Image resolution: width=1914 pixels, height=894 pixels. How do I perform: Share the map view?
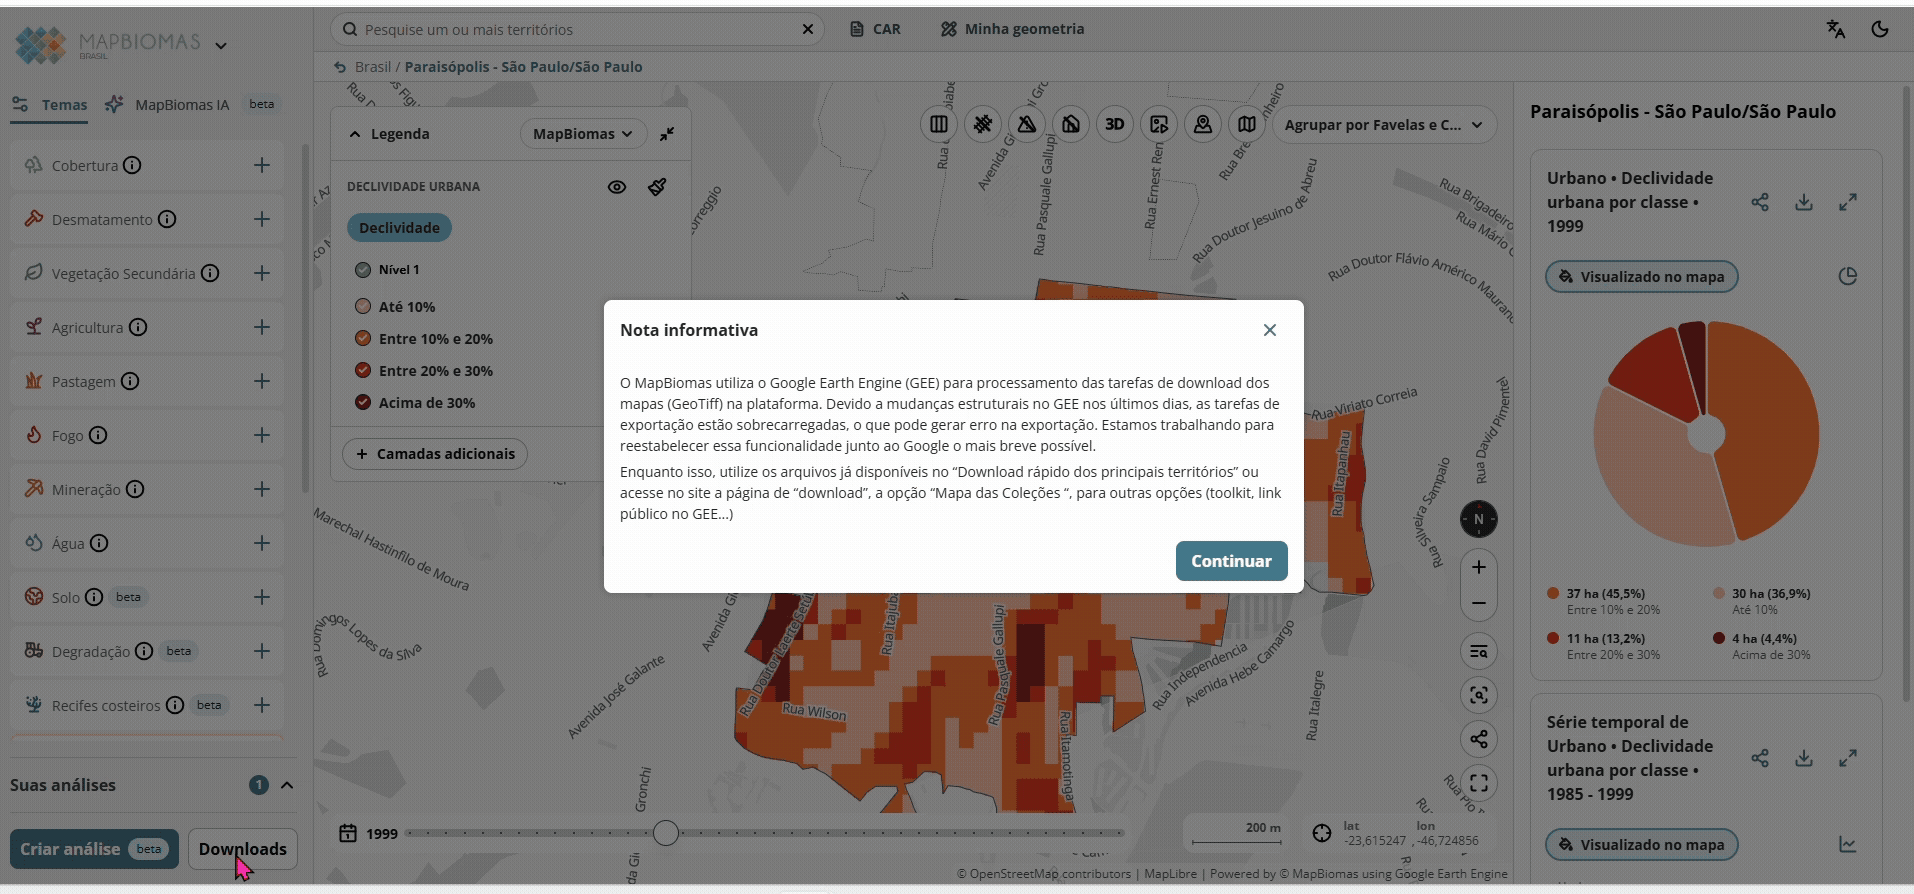1479,739
